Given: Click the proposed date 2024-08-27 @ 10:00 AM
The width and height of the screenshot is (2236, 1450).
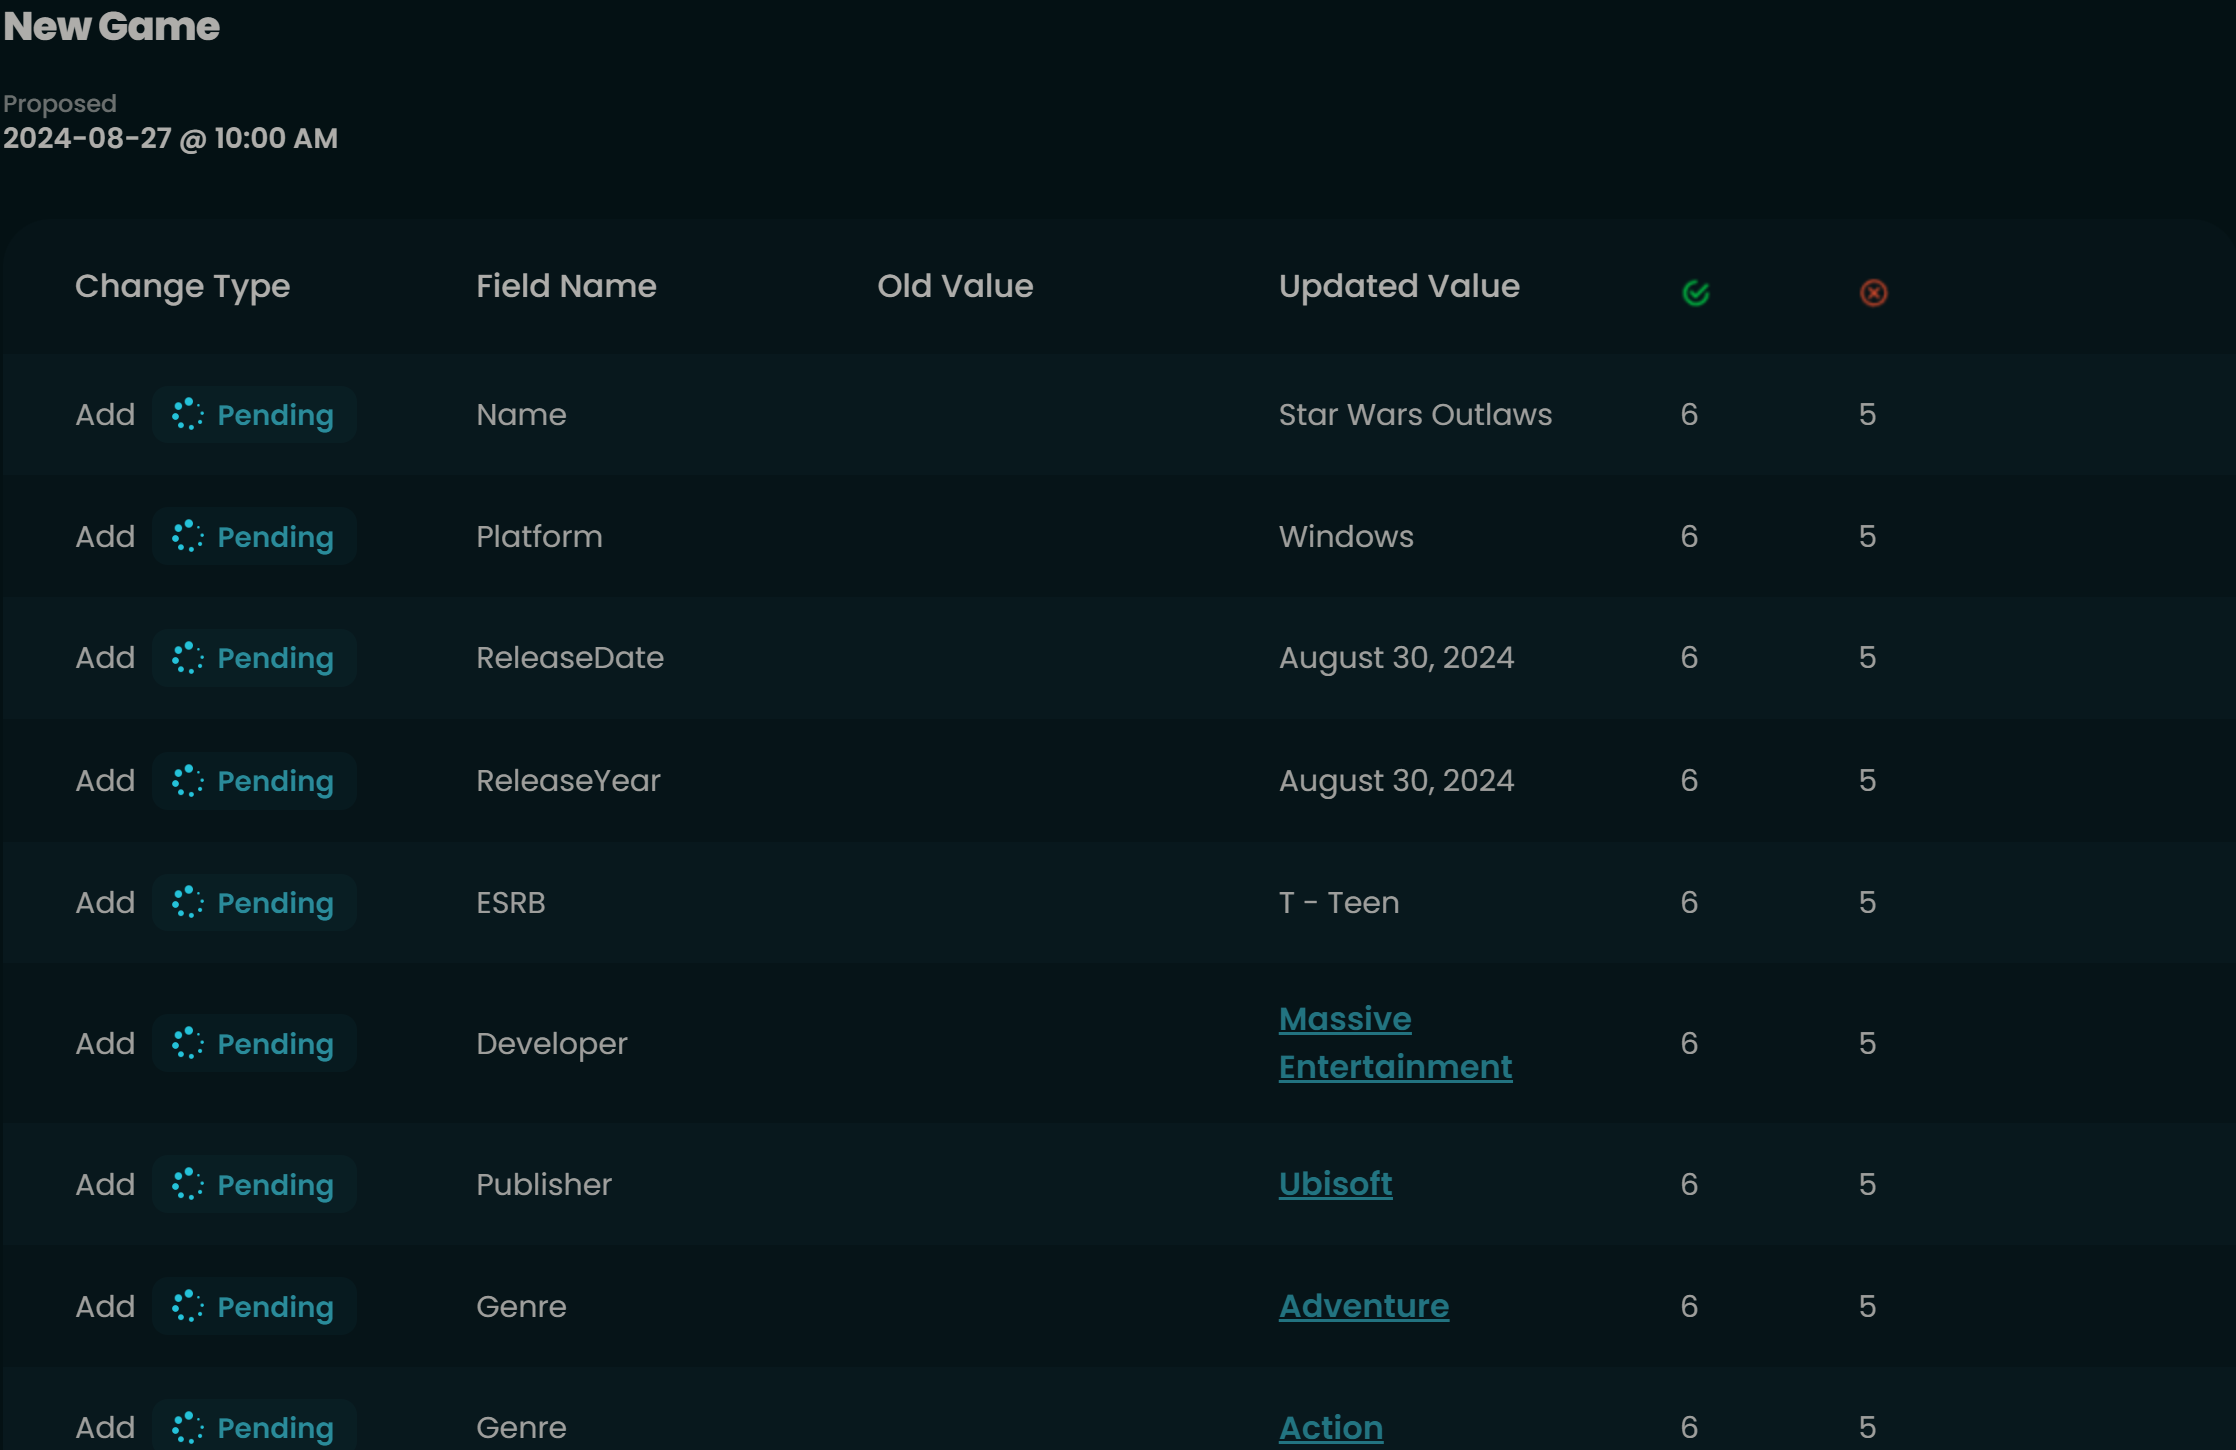Looking at the screenshot, I should pyautogui.click(x=170, y=138).
